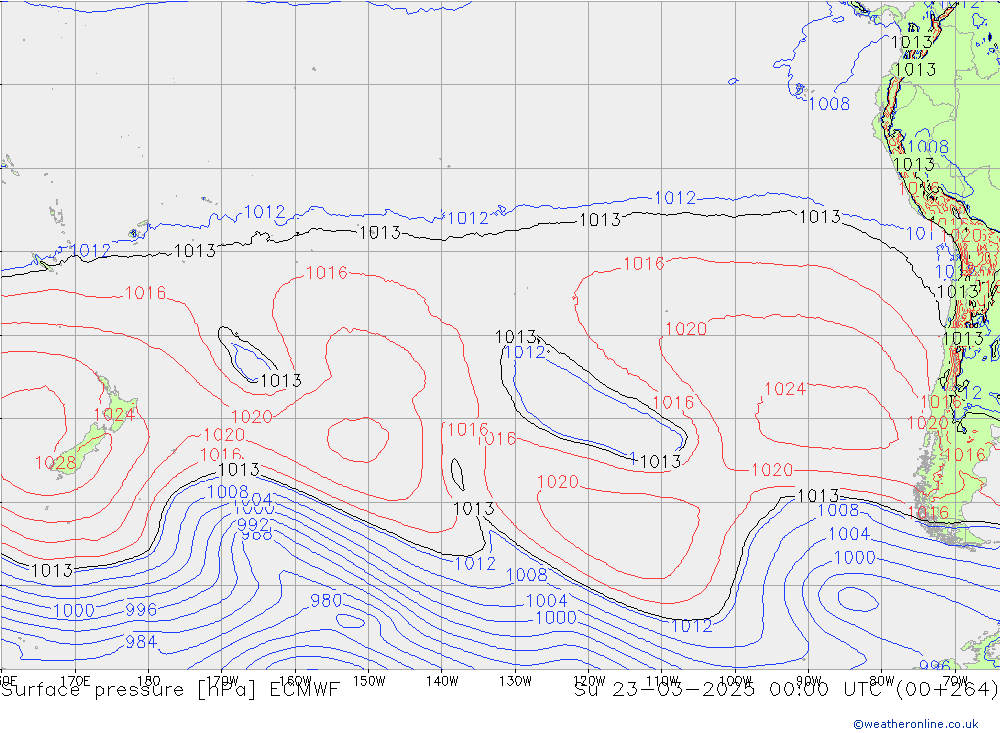Select the 80W longitude label
This screenshot has height=733, width=1000.
pos(882,681)
